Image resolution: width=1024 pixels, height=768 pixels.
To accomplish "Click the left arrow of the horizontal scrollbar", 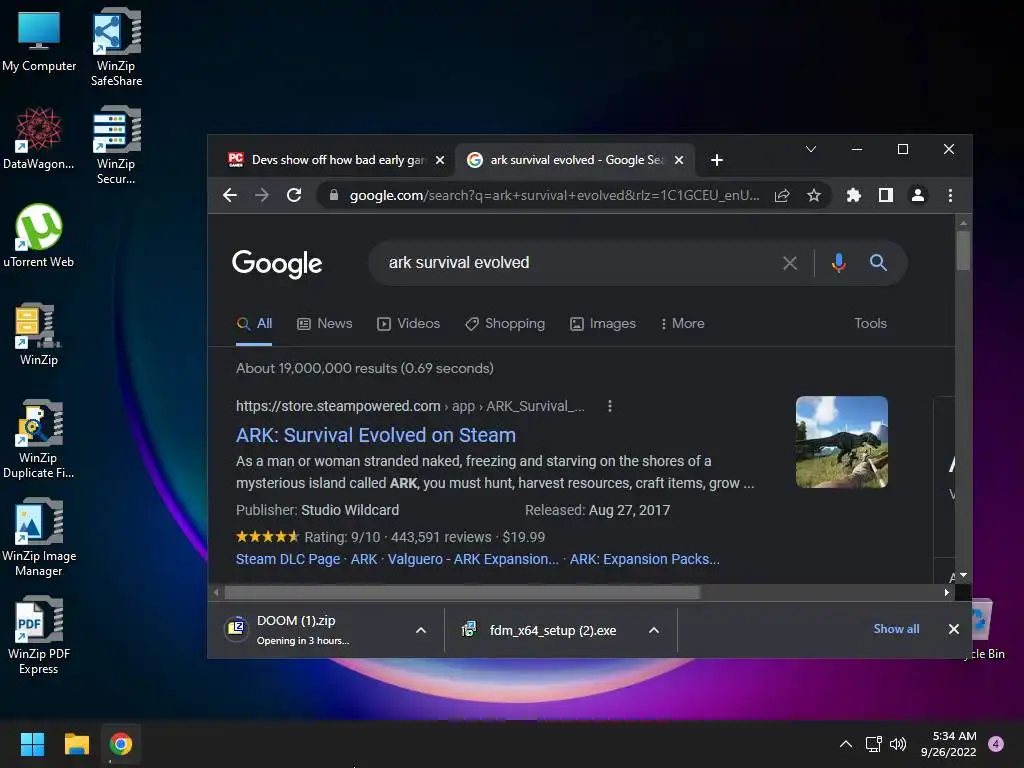I will click(216, 592).
